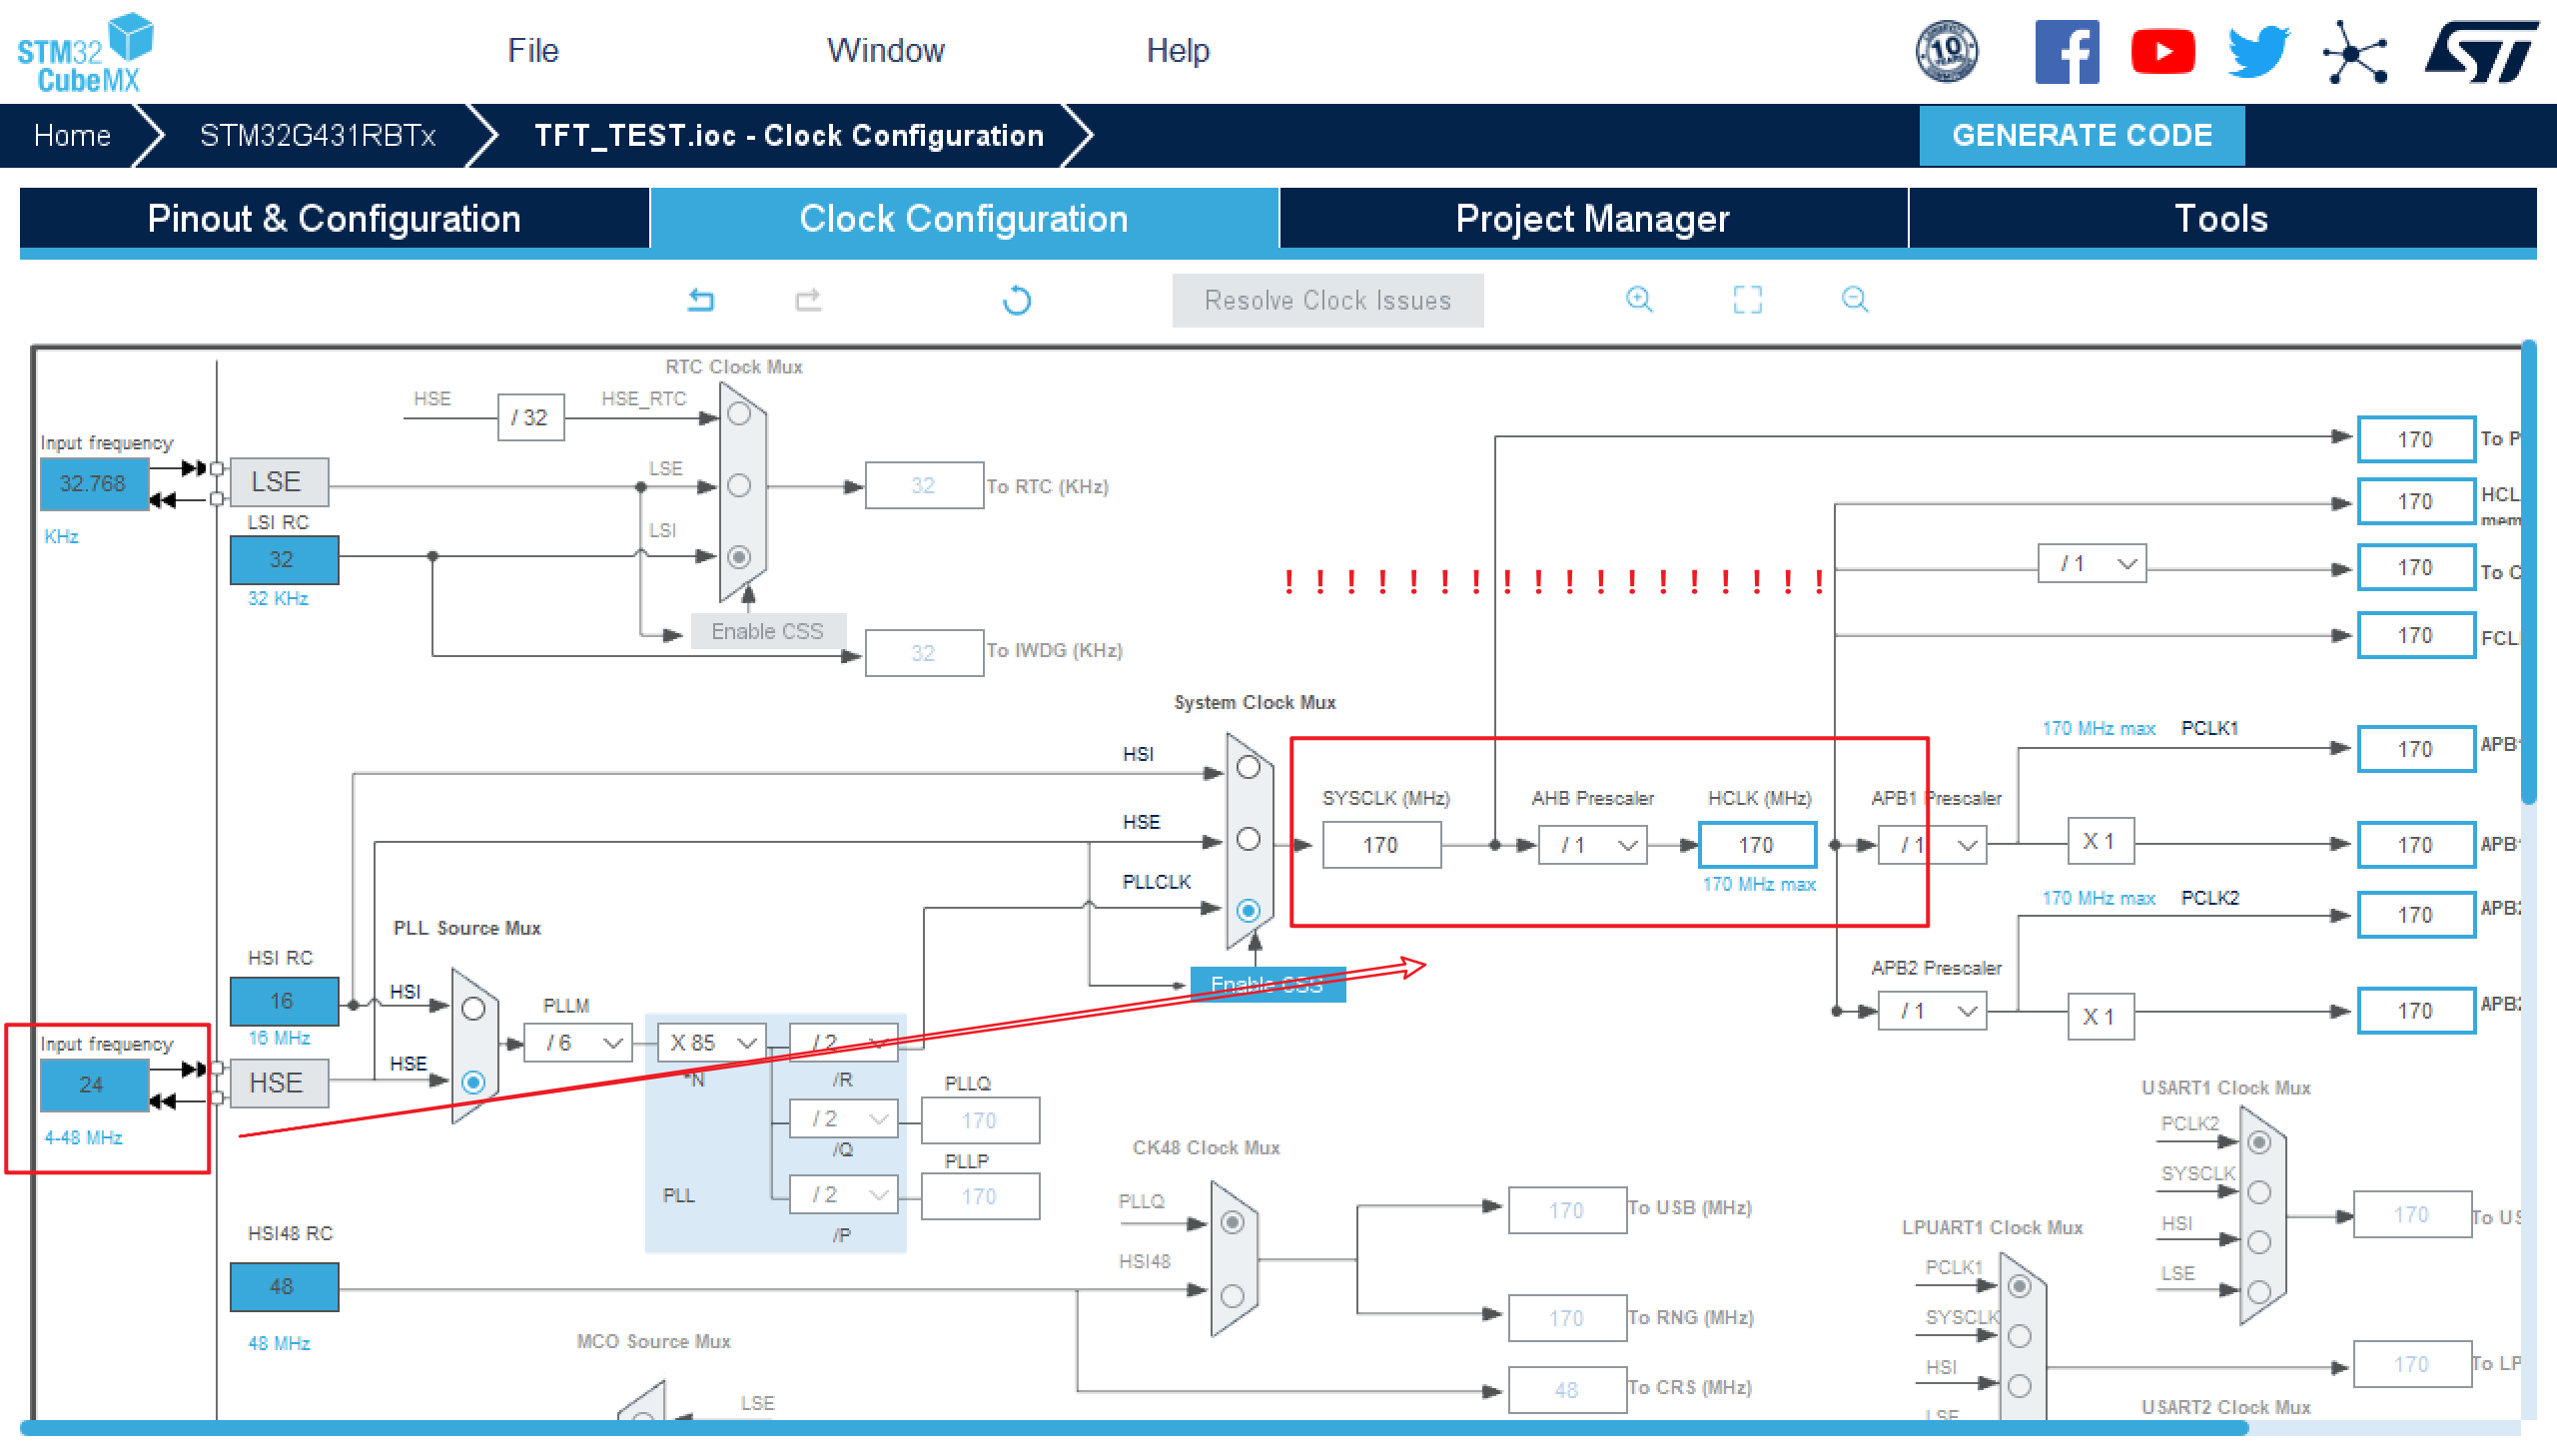Image resolution: width=2557 pixels, height=1456 pixels.
Task: Open the PLLM /6 divider dropdown
Action: [579, 1043]
